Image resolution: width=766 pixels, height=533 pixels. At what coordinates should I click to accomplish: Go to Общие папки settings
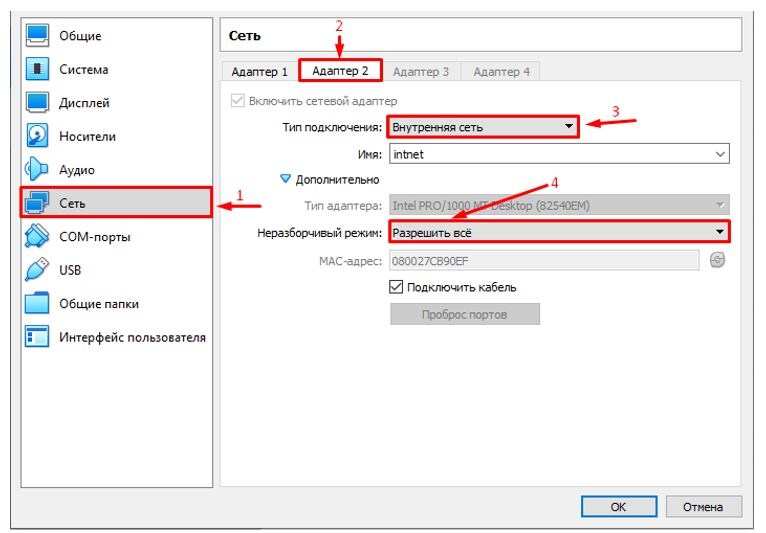coord(117,303)
